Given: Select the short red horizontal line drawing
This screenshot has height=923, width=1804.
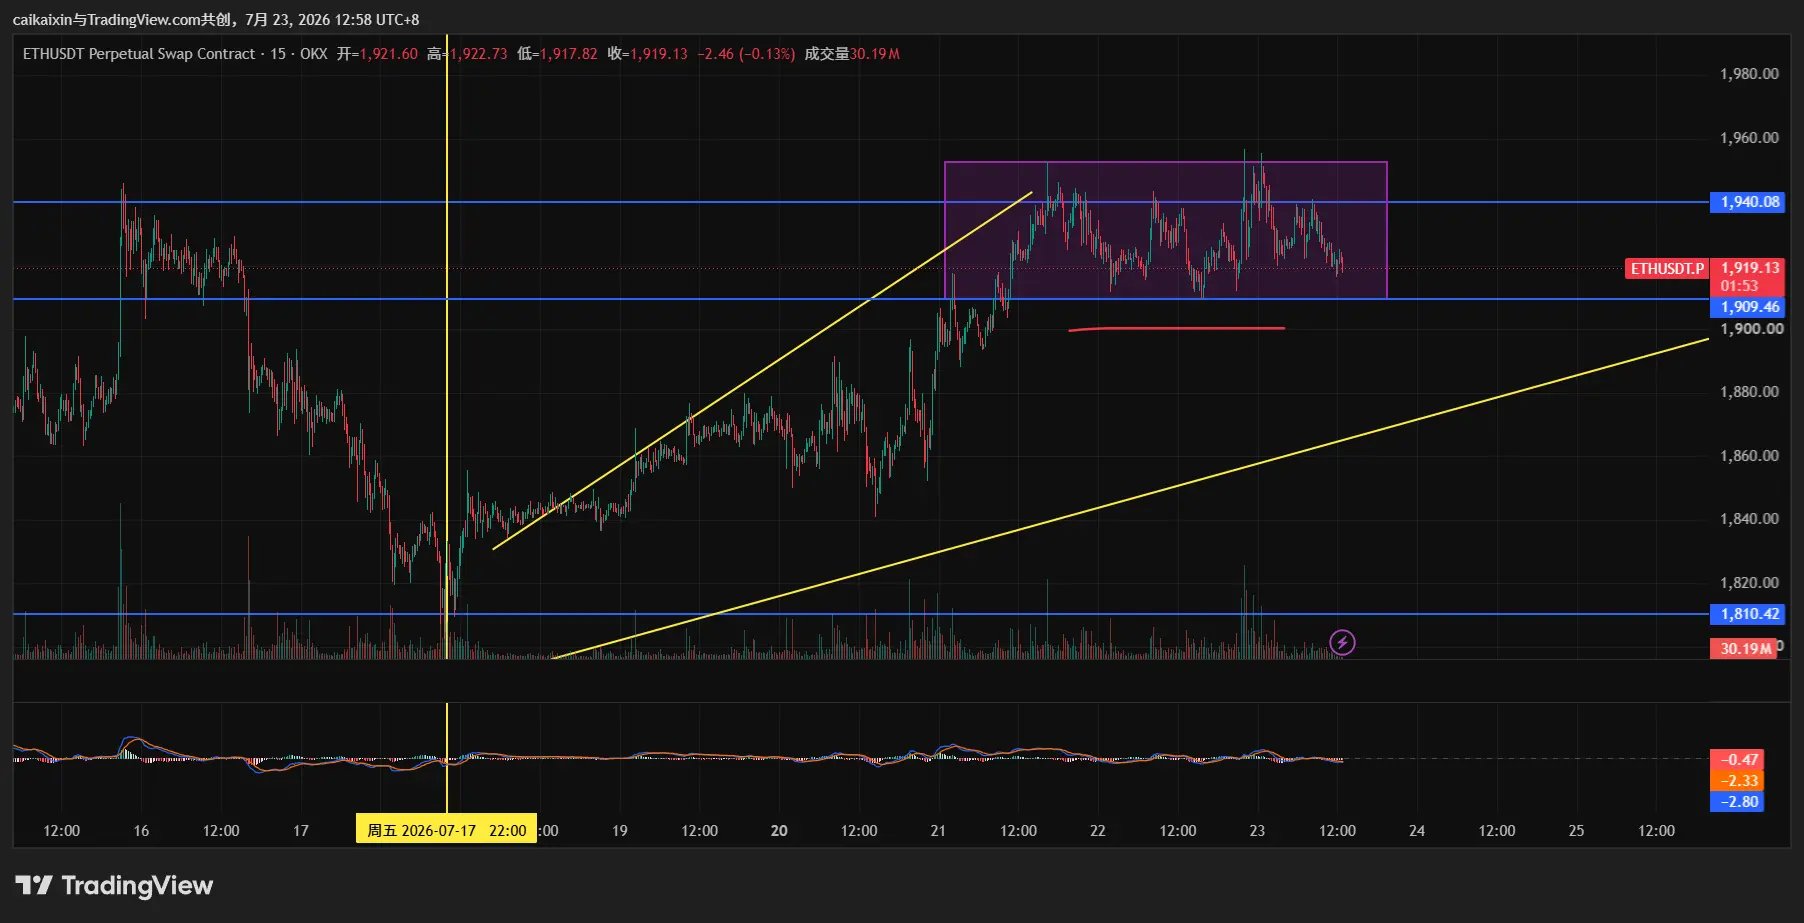Looking at the screenshot, I should click(x=1177, y=328).
